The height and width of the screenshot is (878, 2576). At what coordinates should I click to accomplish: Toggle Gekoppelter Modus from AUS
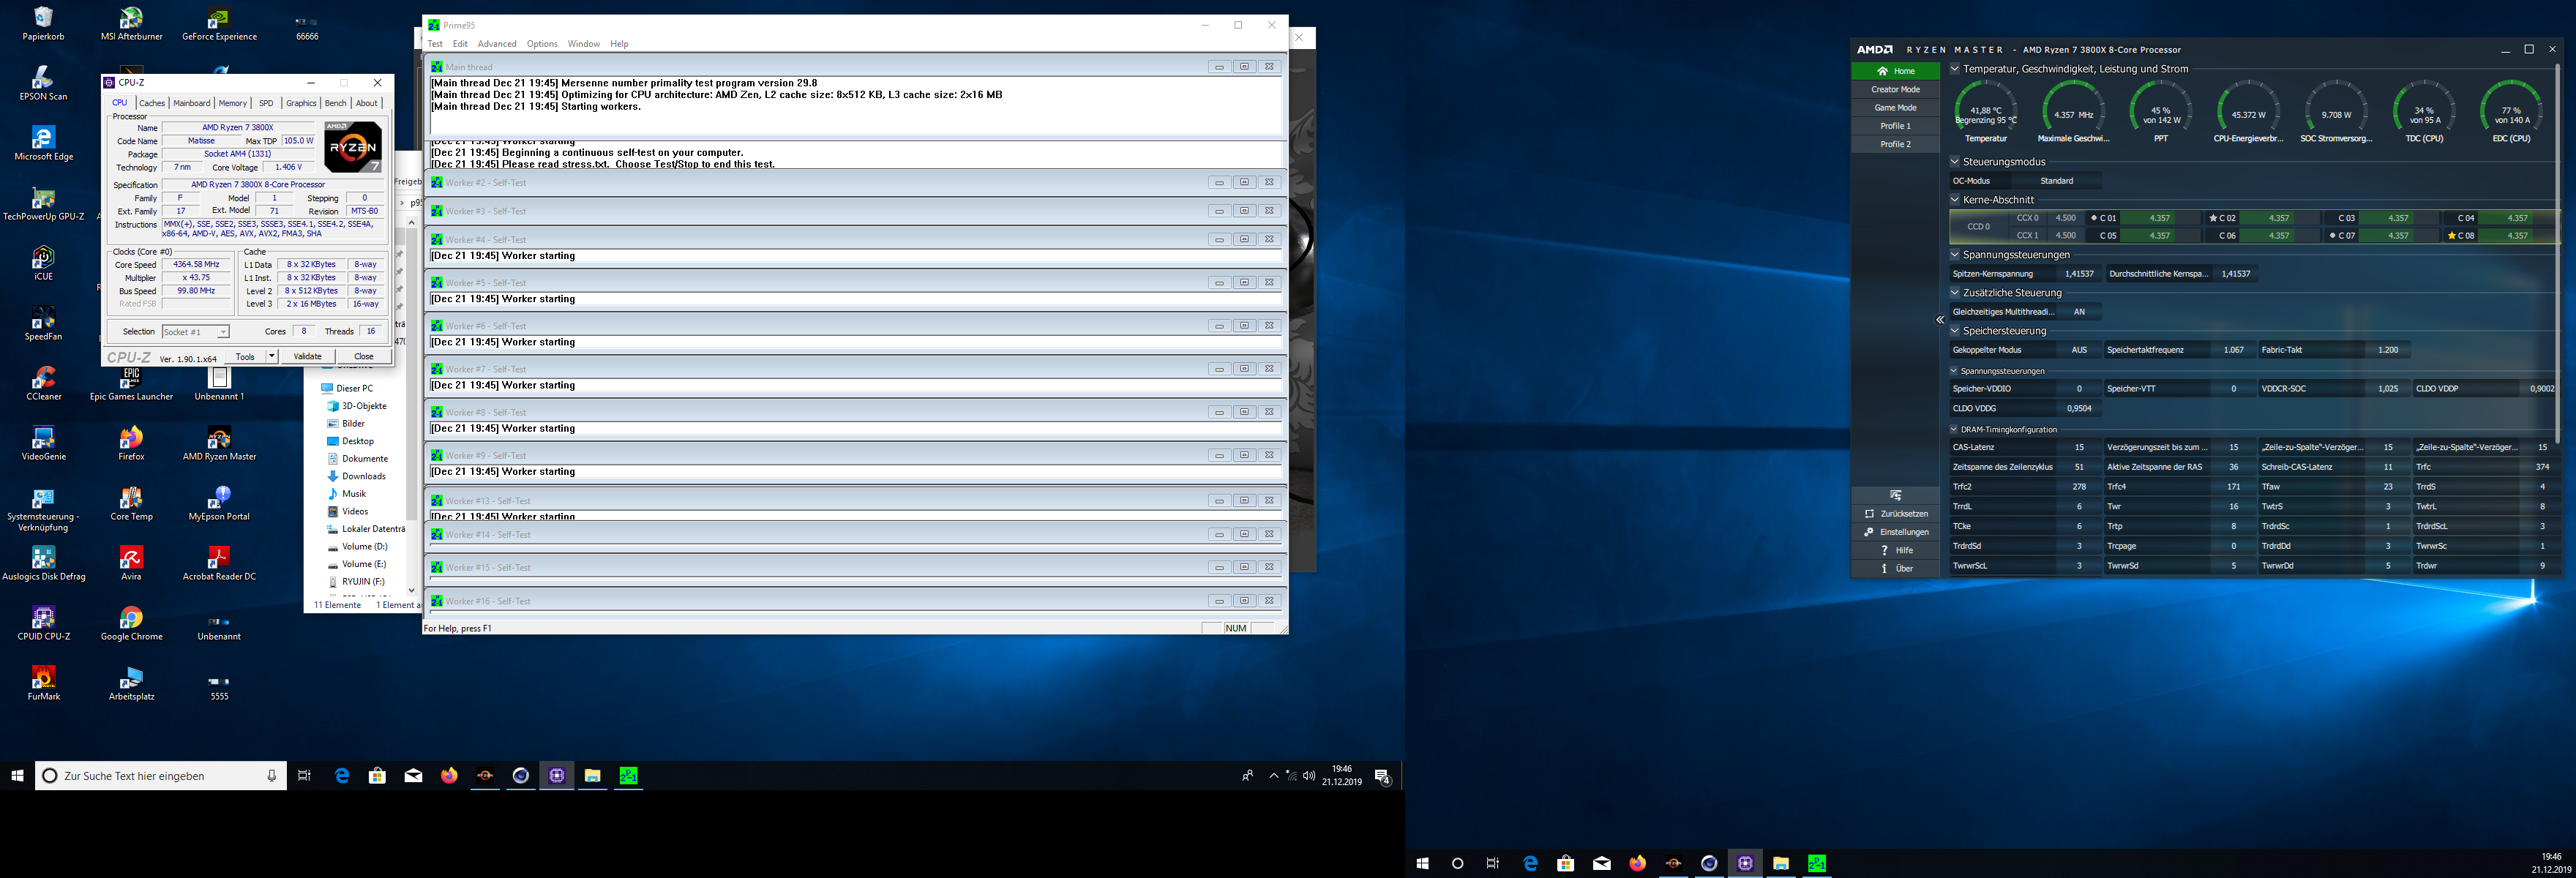(2080, 349)
